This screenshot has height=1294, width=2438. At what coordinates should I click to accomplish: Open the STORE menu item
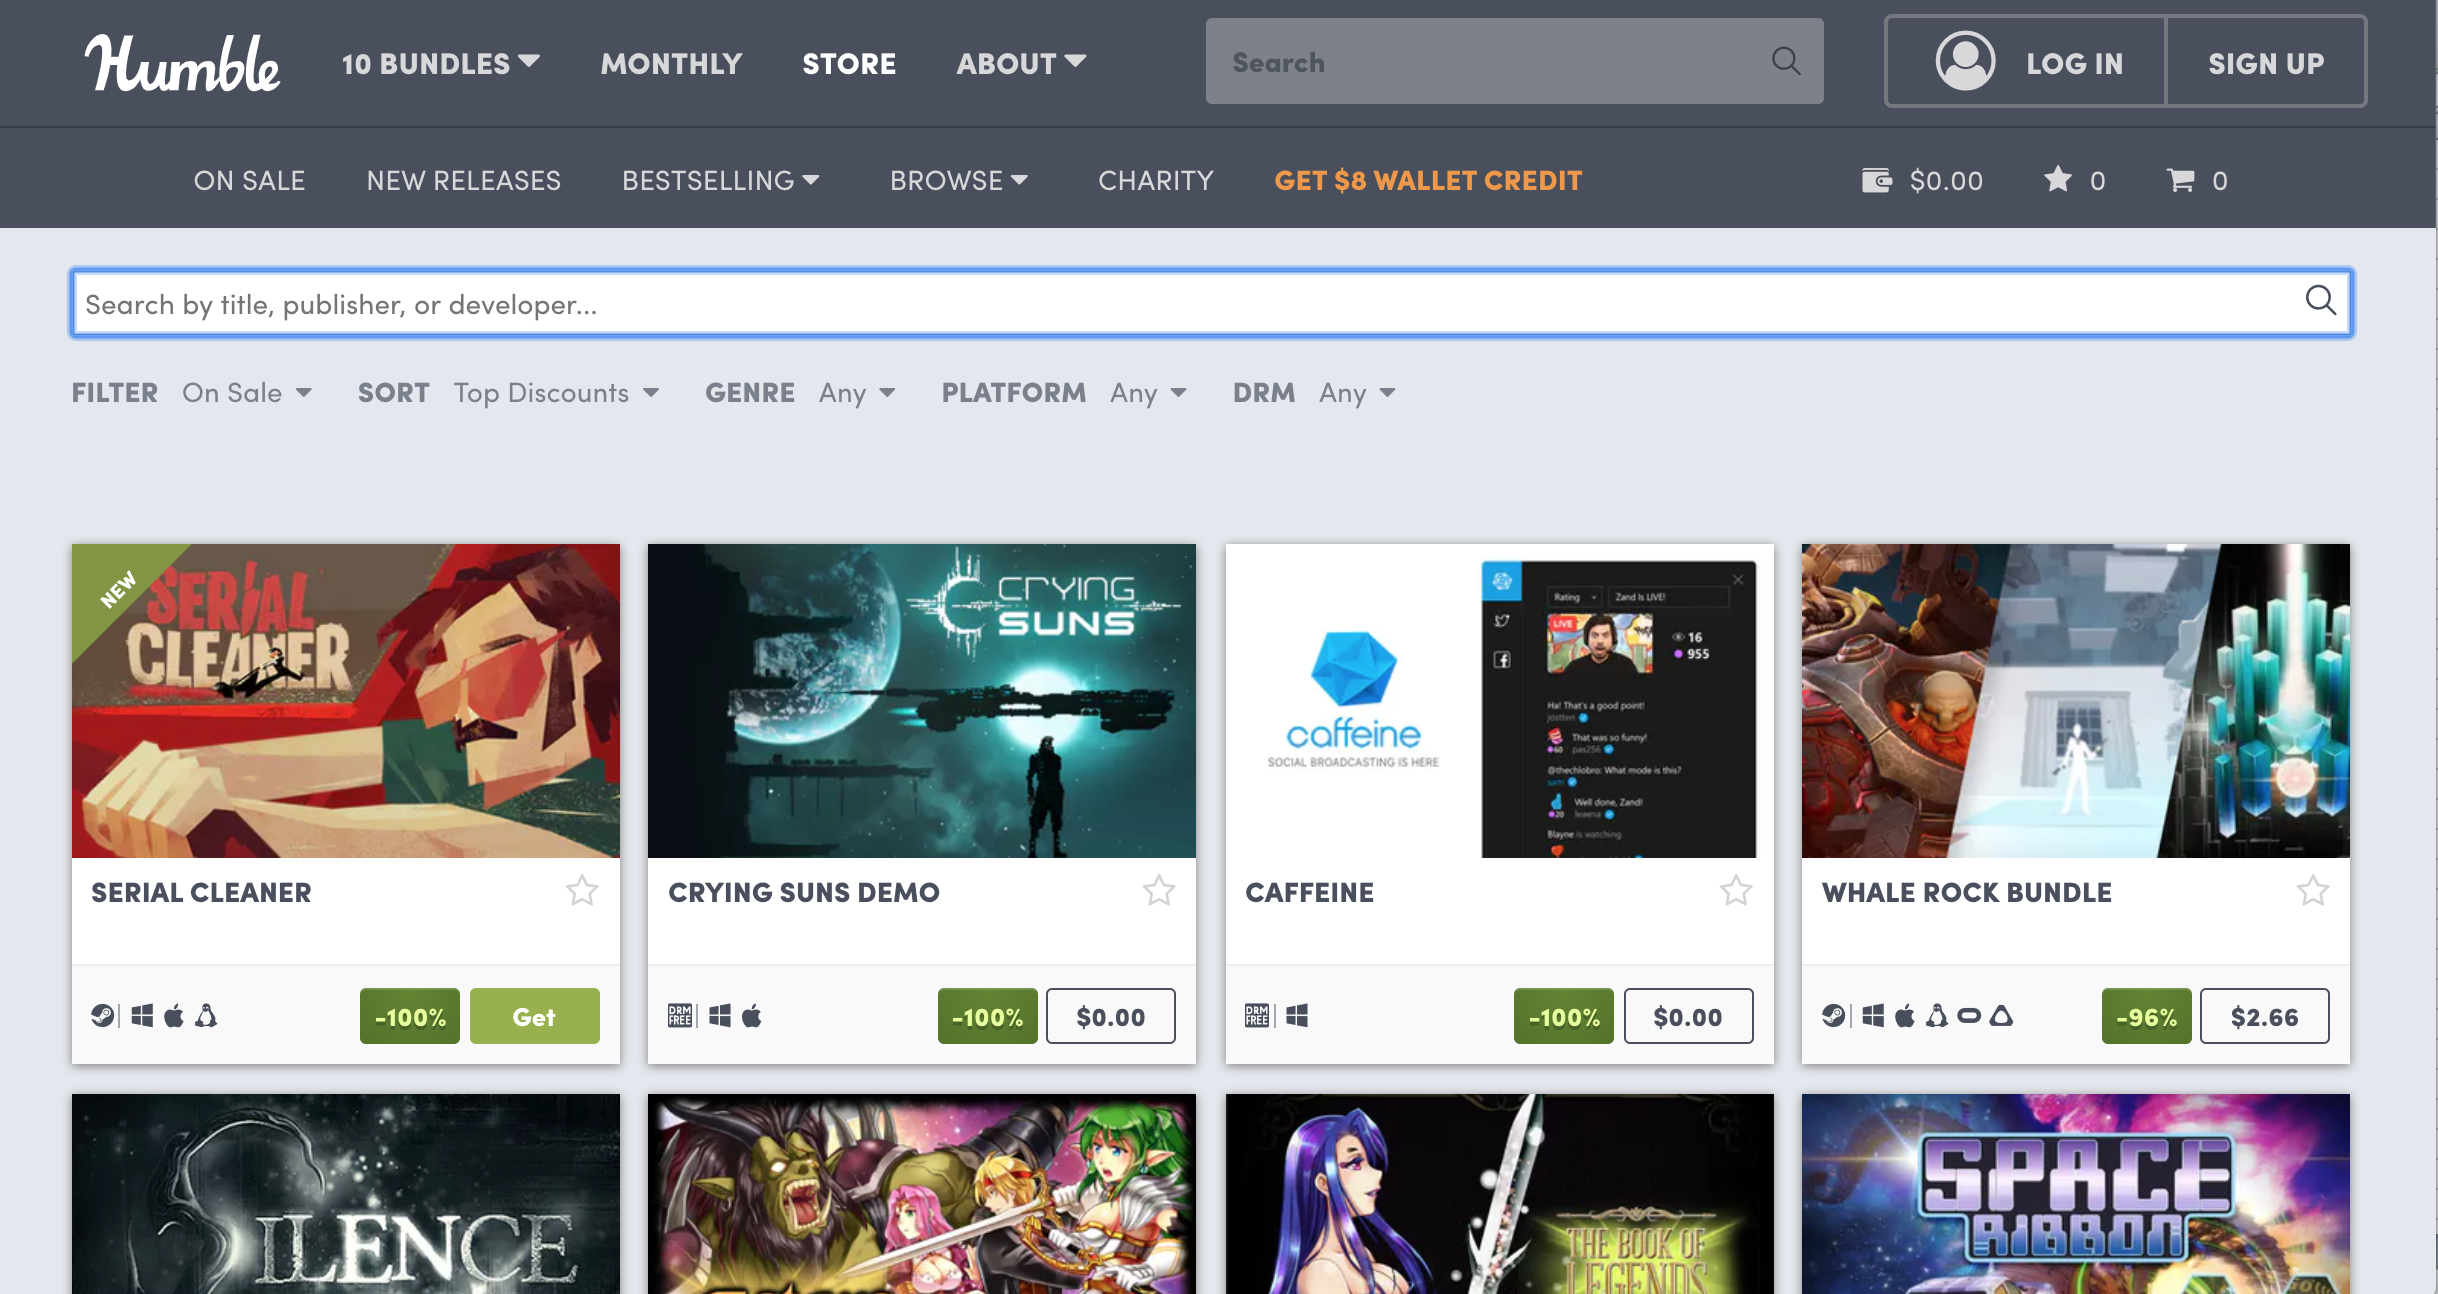[848, 63]
